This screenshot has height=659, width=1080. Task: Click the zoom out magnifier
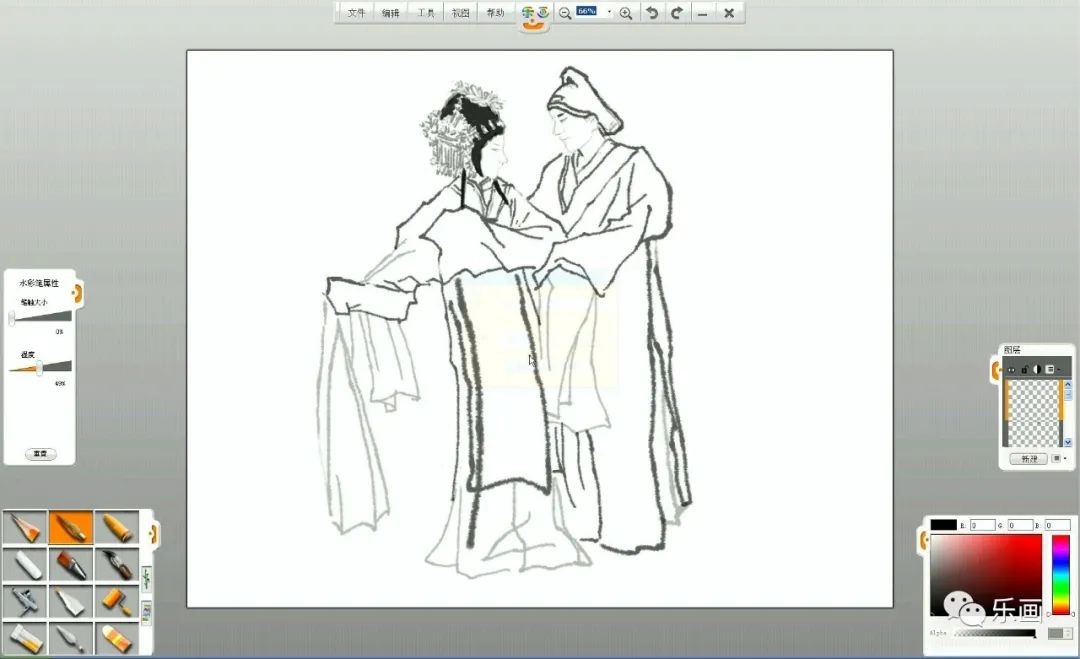pyautogui.click(x=565, y=13)
